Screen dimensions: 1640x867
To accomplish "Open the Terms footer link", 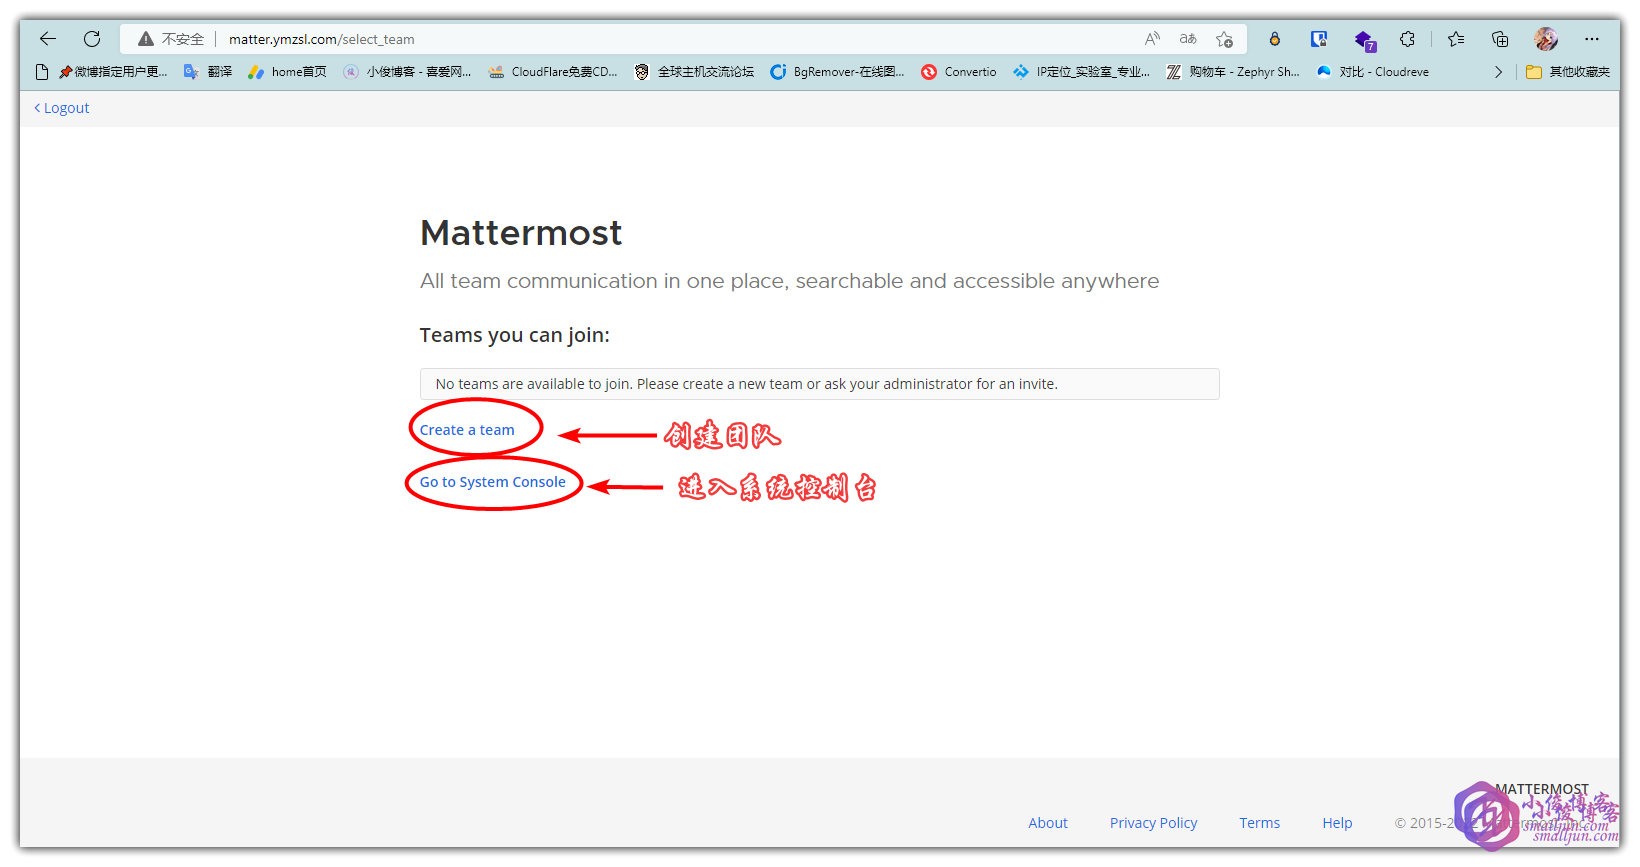I will [x=1259, y=823].
